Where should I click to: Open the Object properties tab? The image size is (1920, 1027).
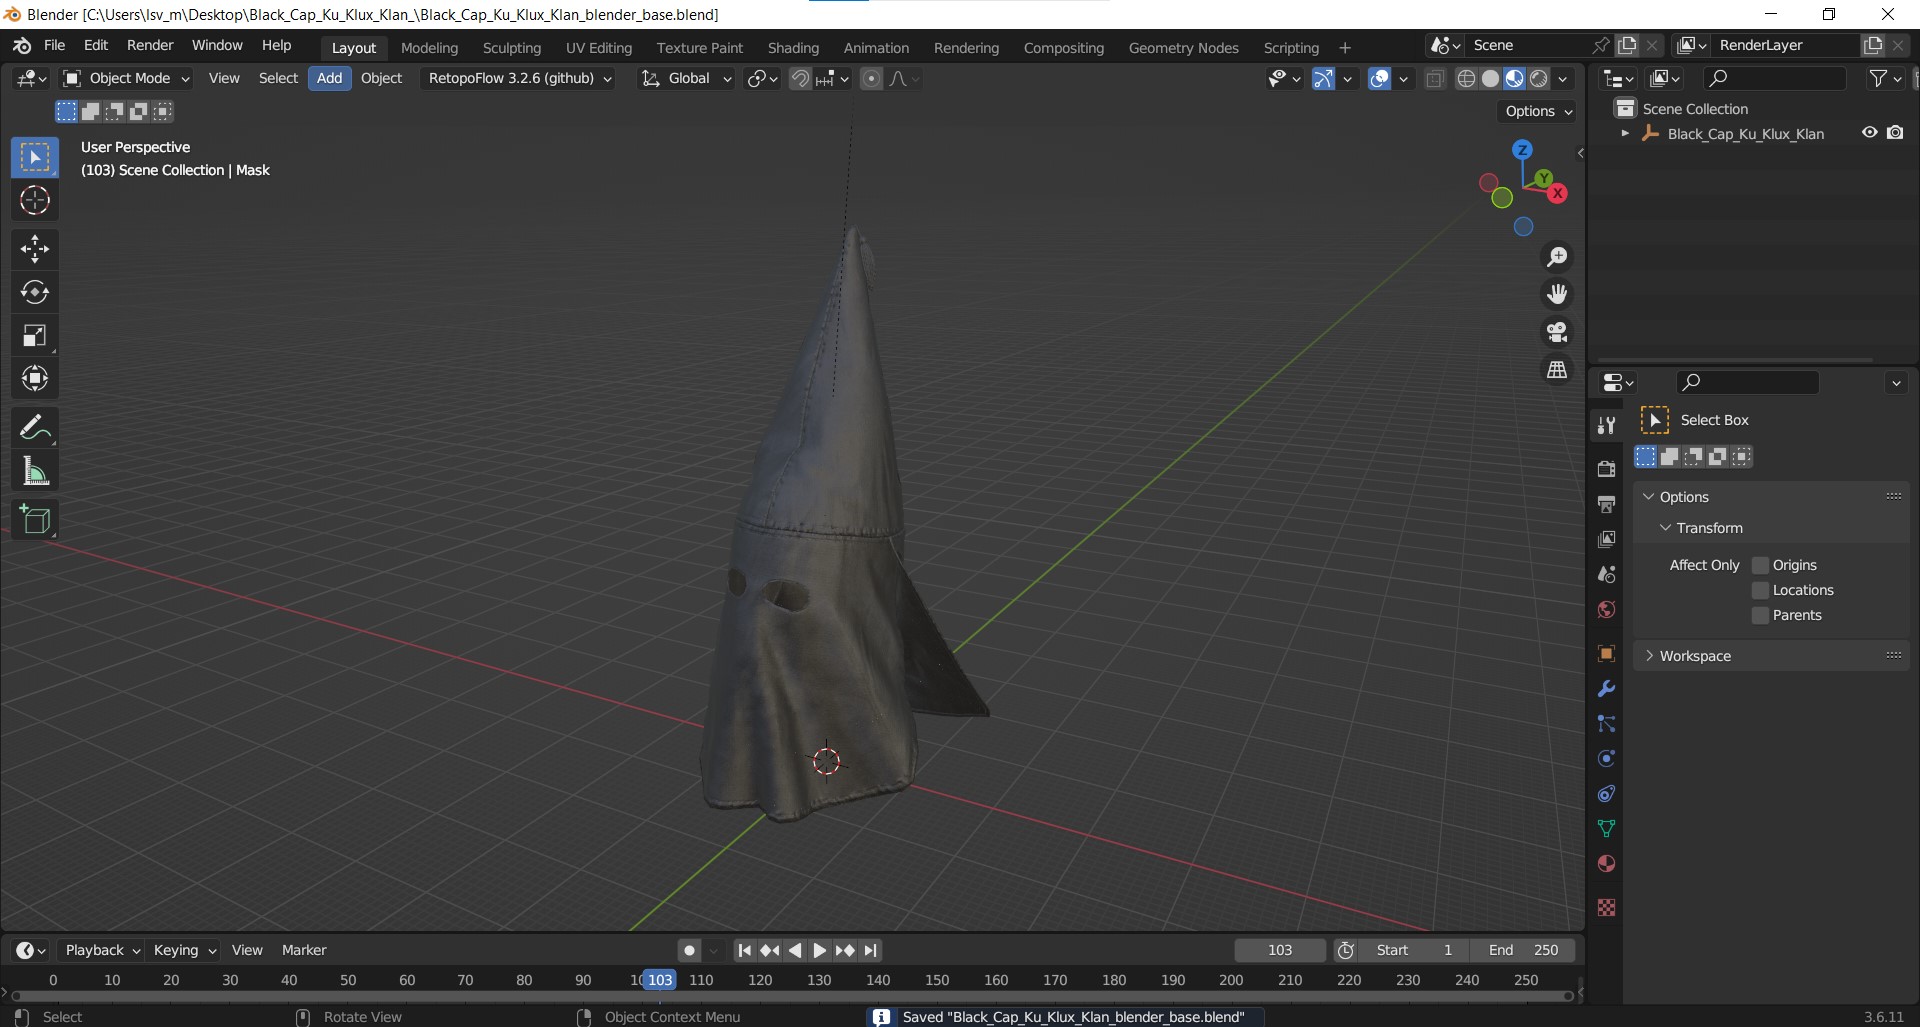[1606, 654]
